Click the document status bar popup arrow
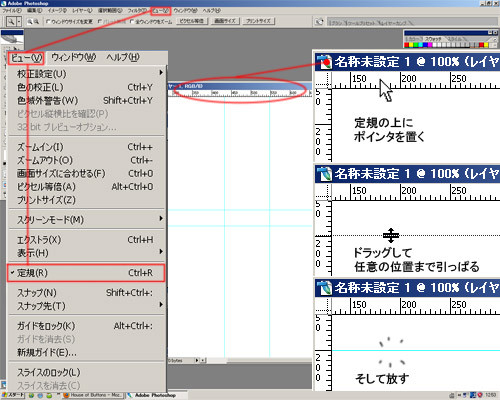500x400 pixels. tap(197, 360)
